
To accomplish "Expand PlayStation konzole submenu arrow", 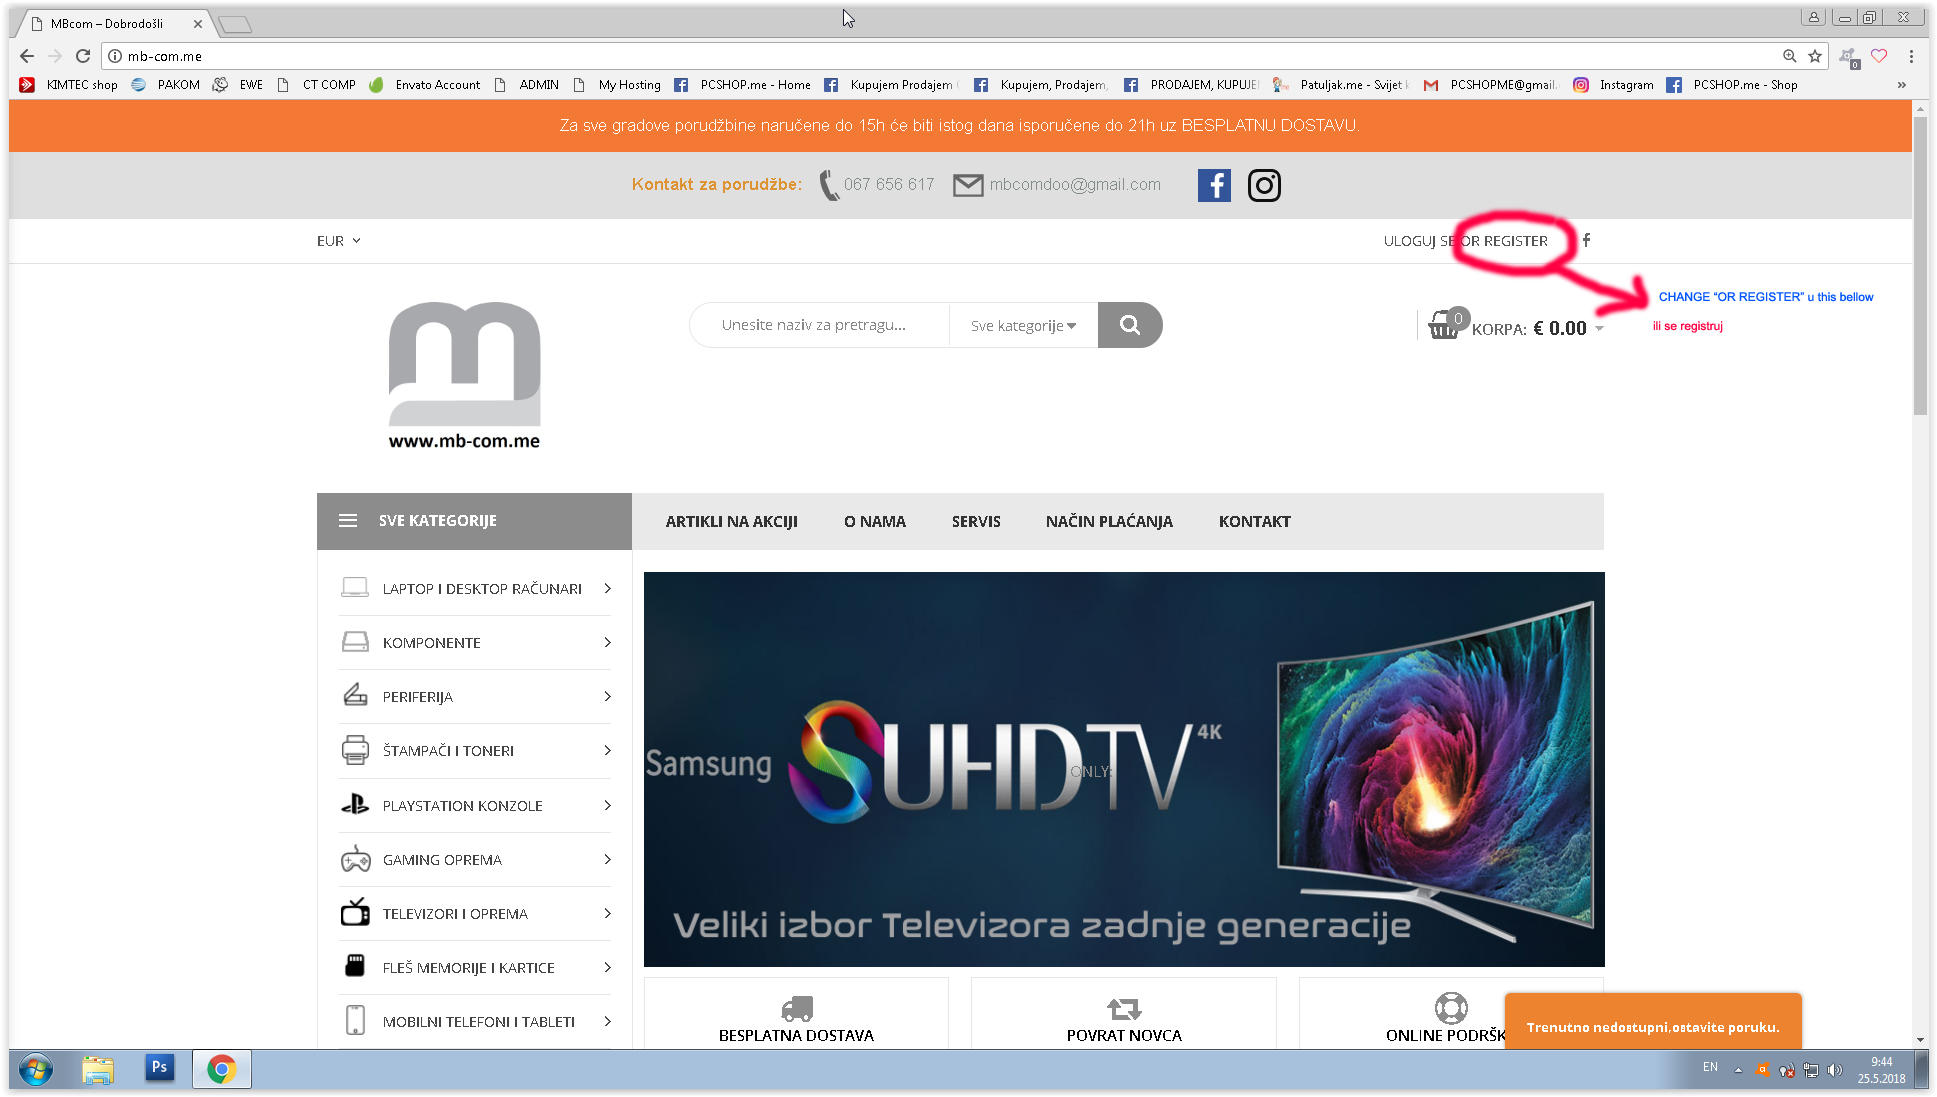I will pos(607,805).
